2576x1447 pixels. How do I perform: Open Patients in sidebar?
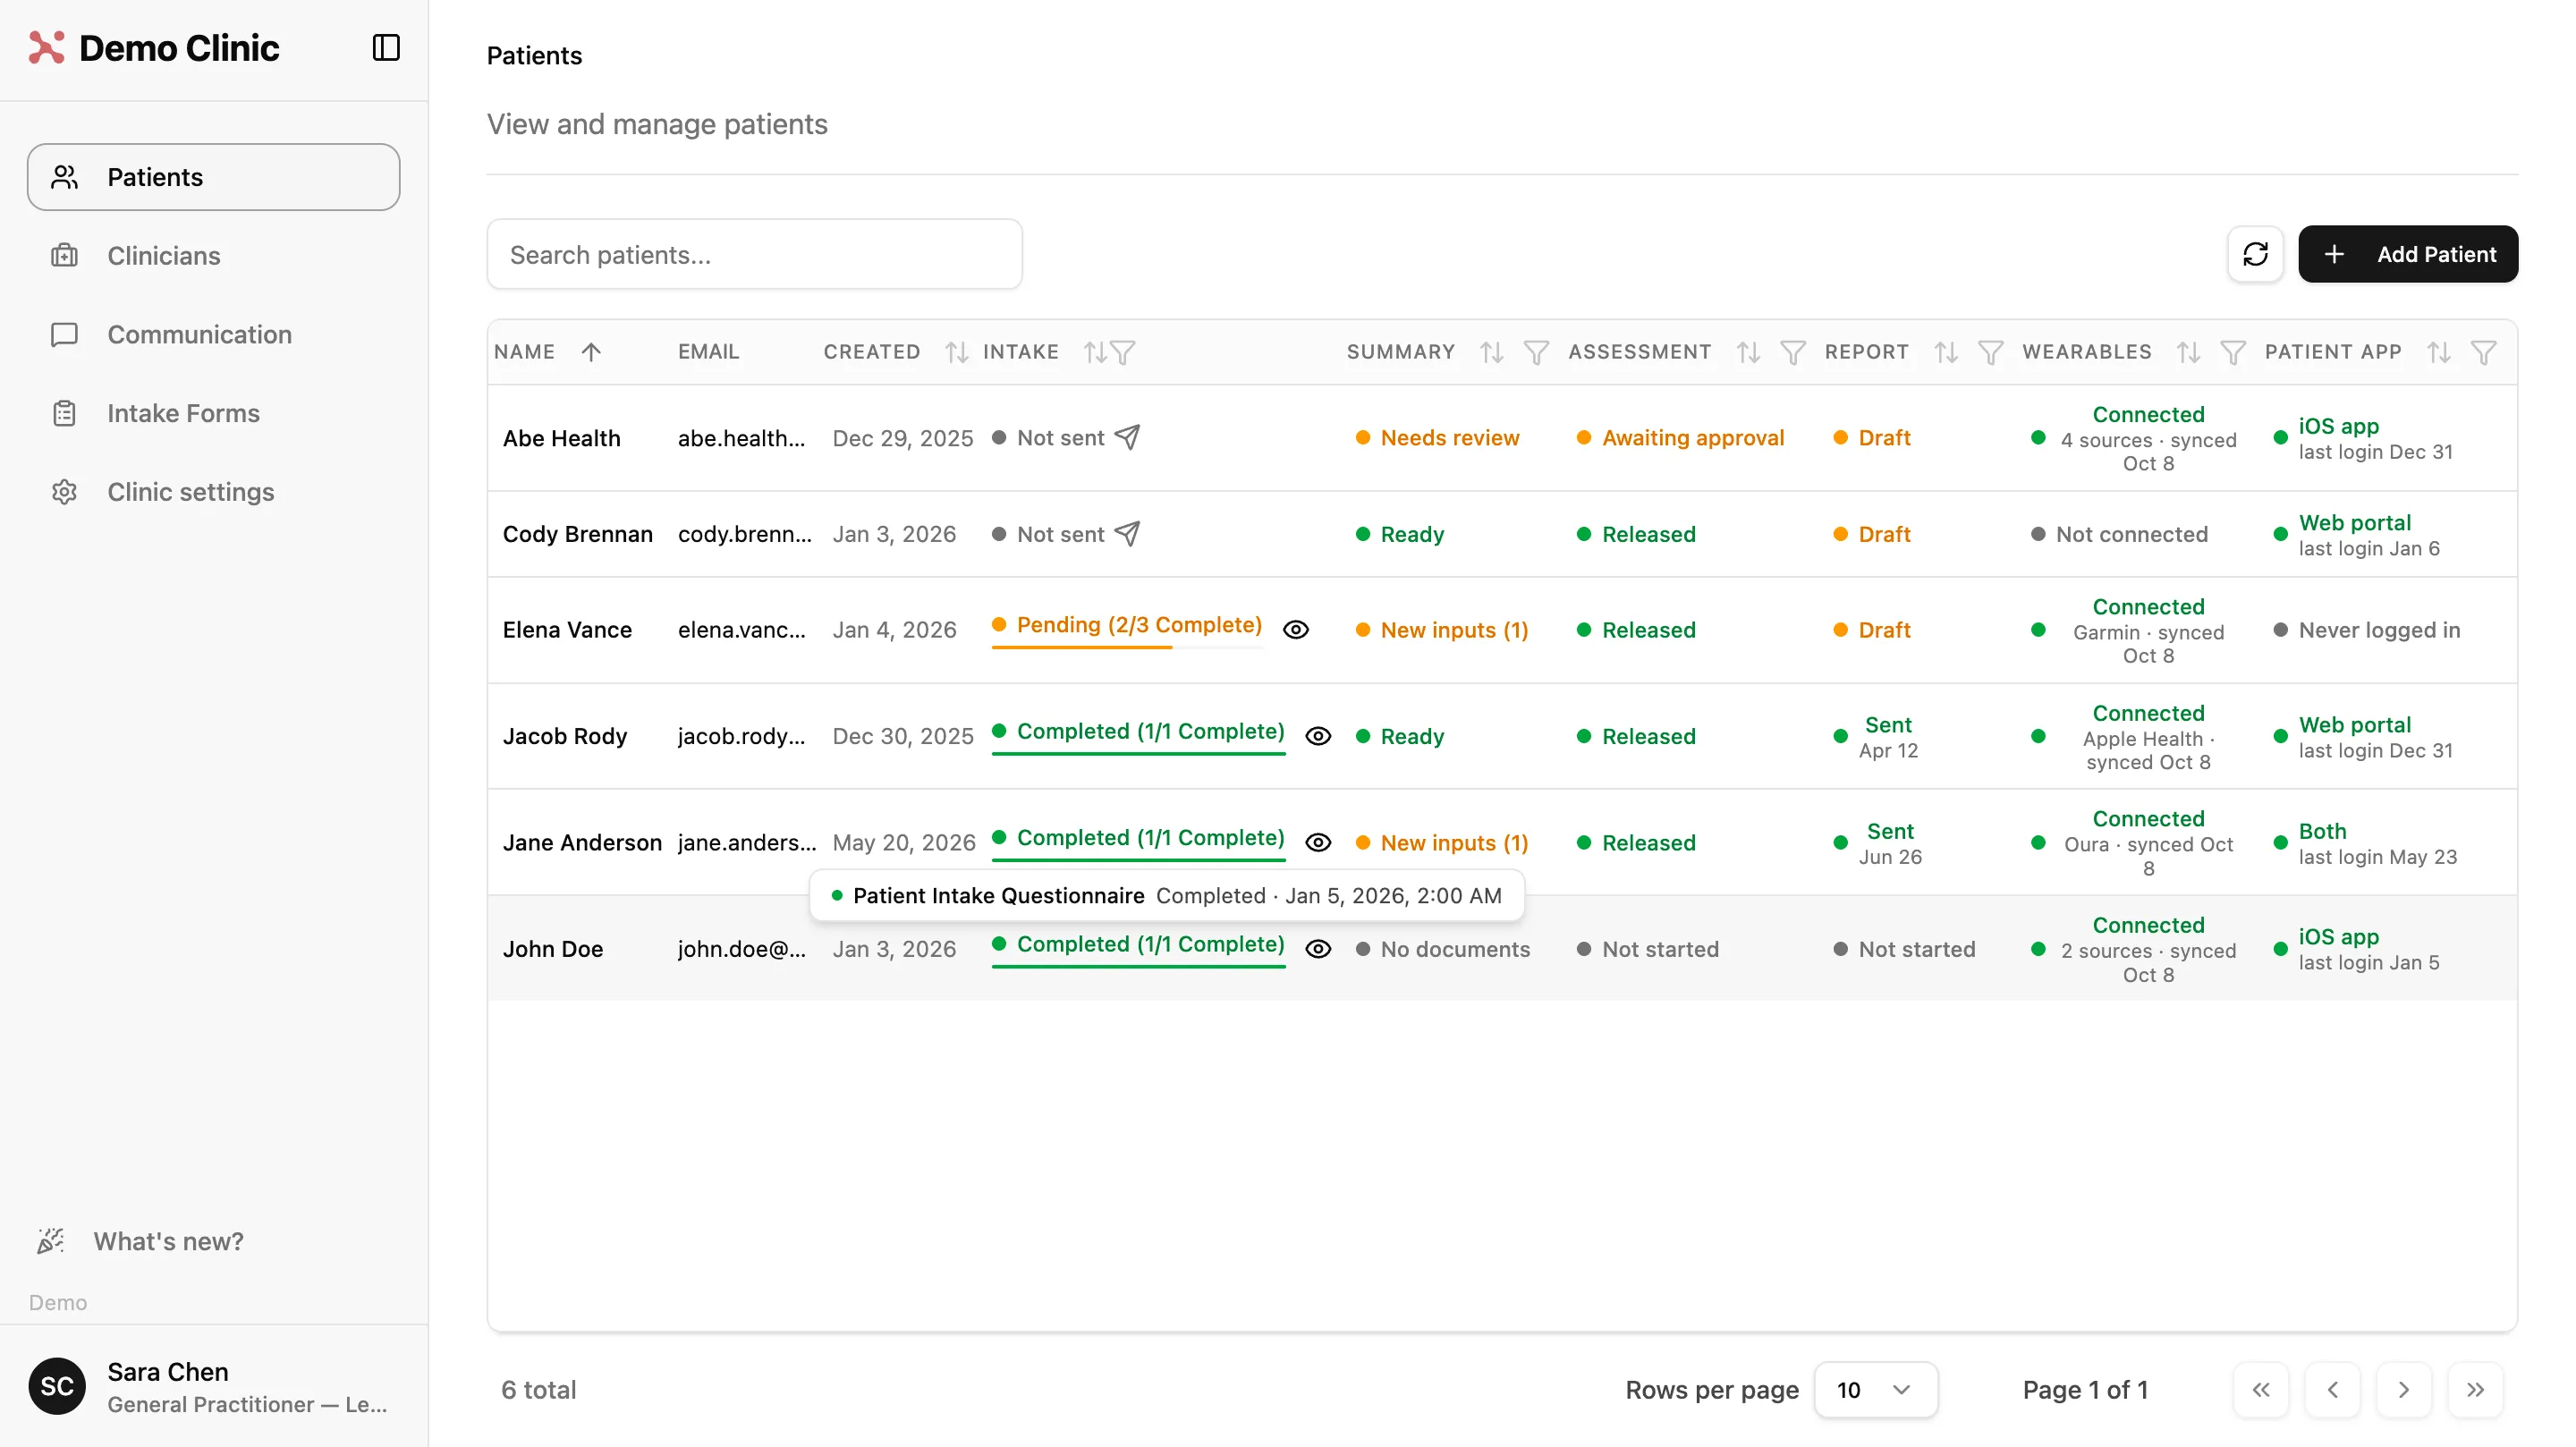pyautogui.click(x=213, y=177)
